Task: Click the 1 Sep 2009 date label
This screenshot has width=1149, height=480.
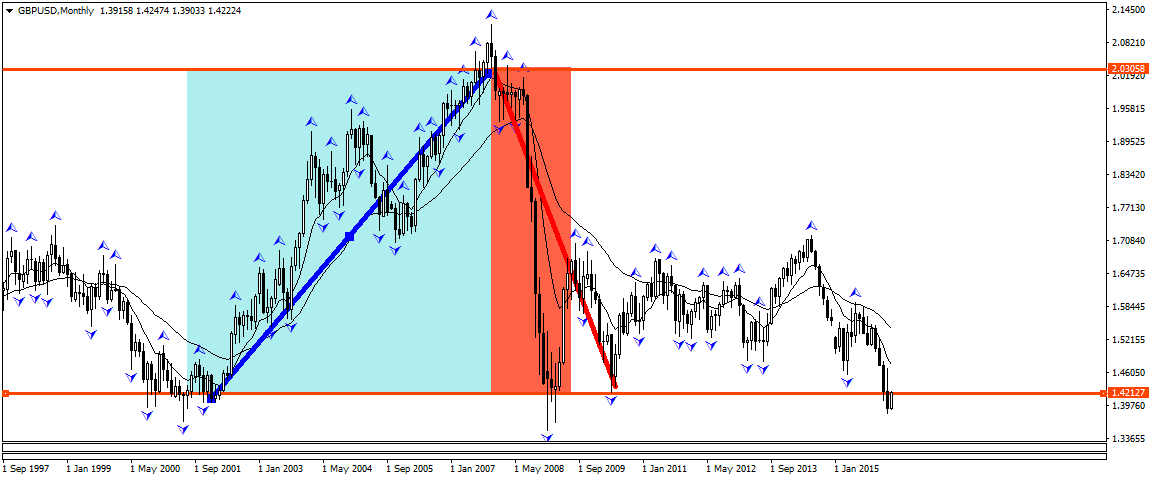Action: pyautogui.click(x=603, y=468)
